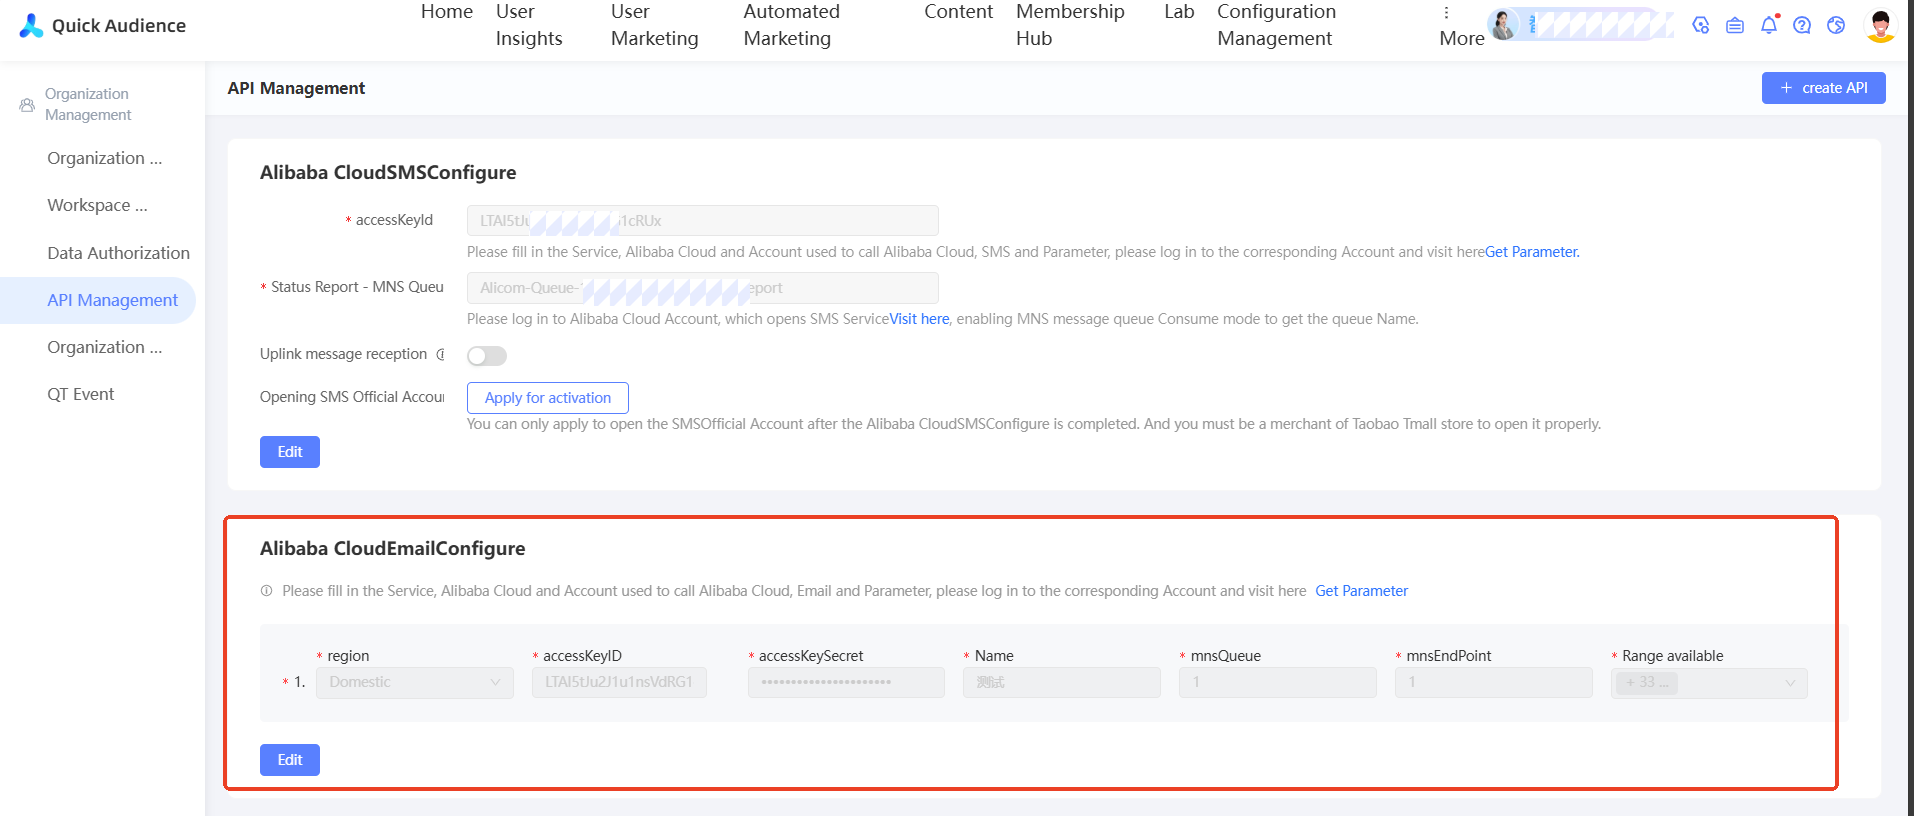Click the Alibaba CloudEmailConfigure heading
The height and width of the screenshot is (816, 1914).
click(392, 548)
